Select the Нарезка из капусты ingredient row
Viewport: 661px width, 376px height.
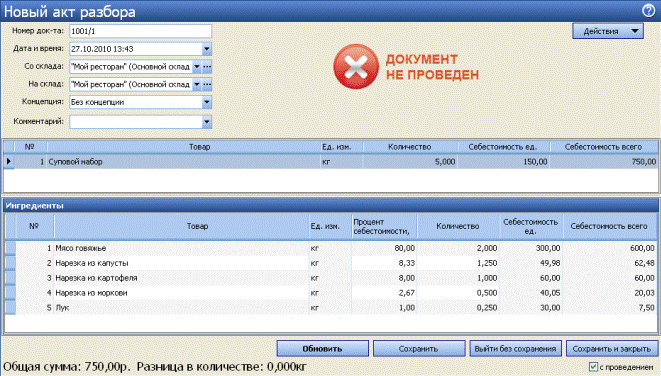tap(330, 263)
